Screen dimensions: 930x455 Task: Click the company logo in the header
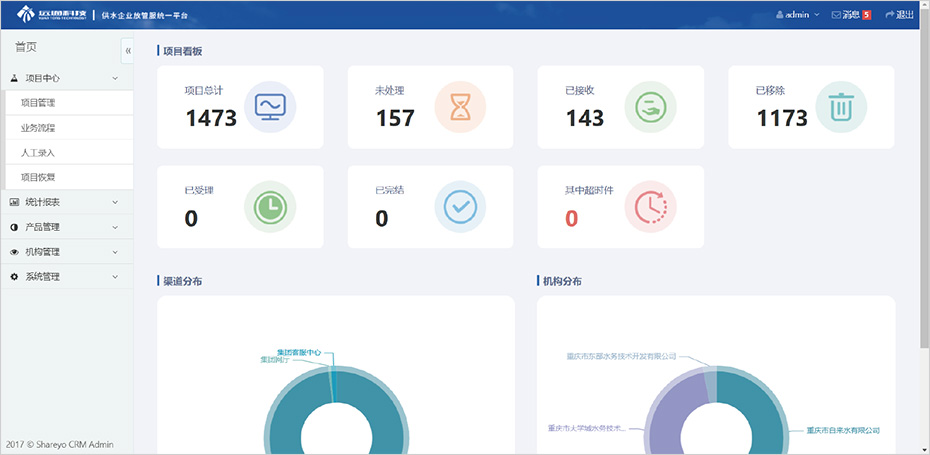[x=53, y=14]
